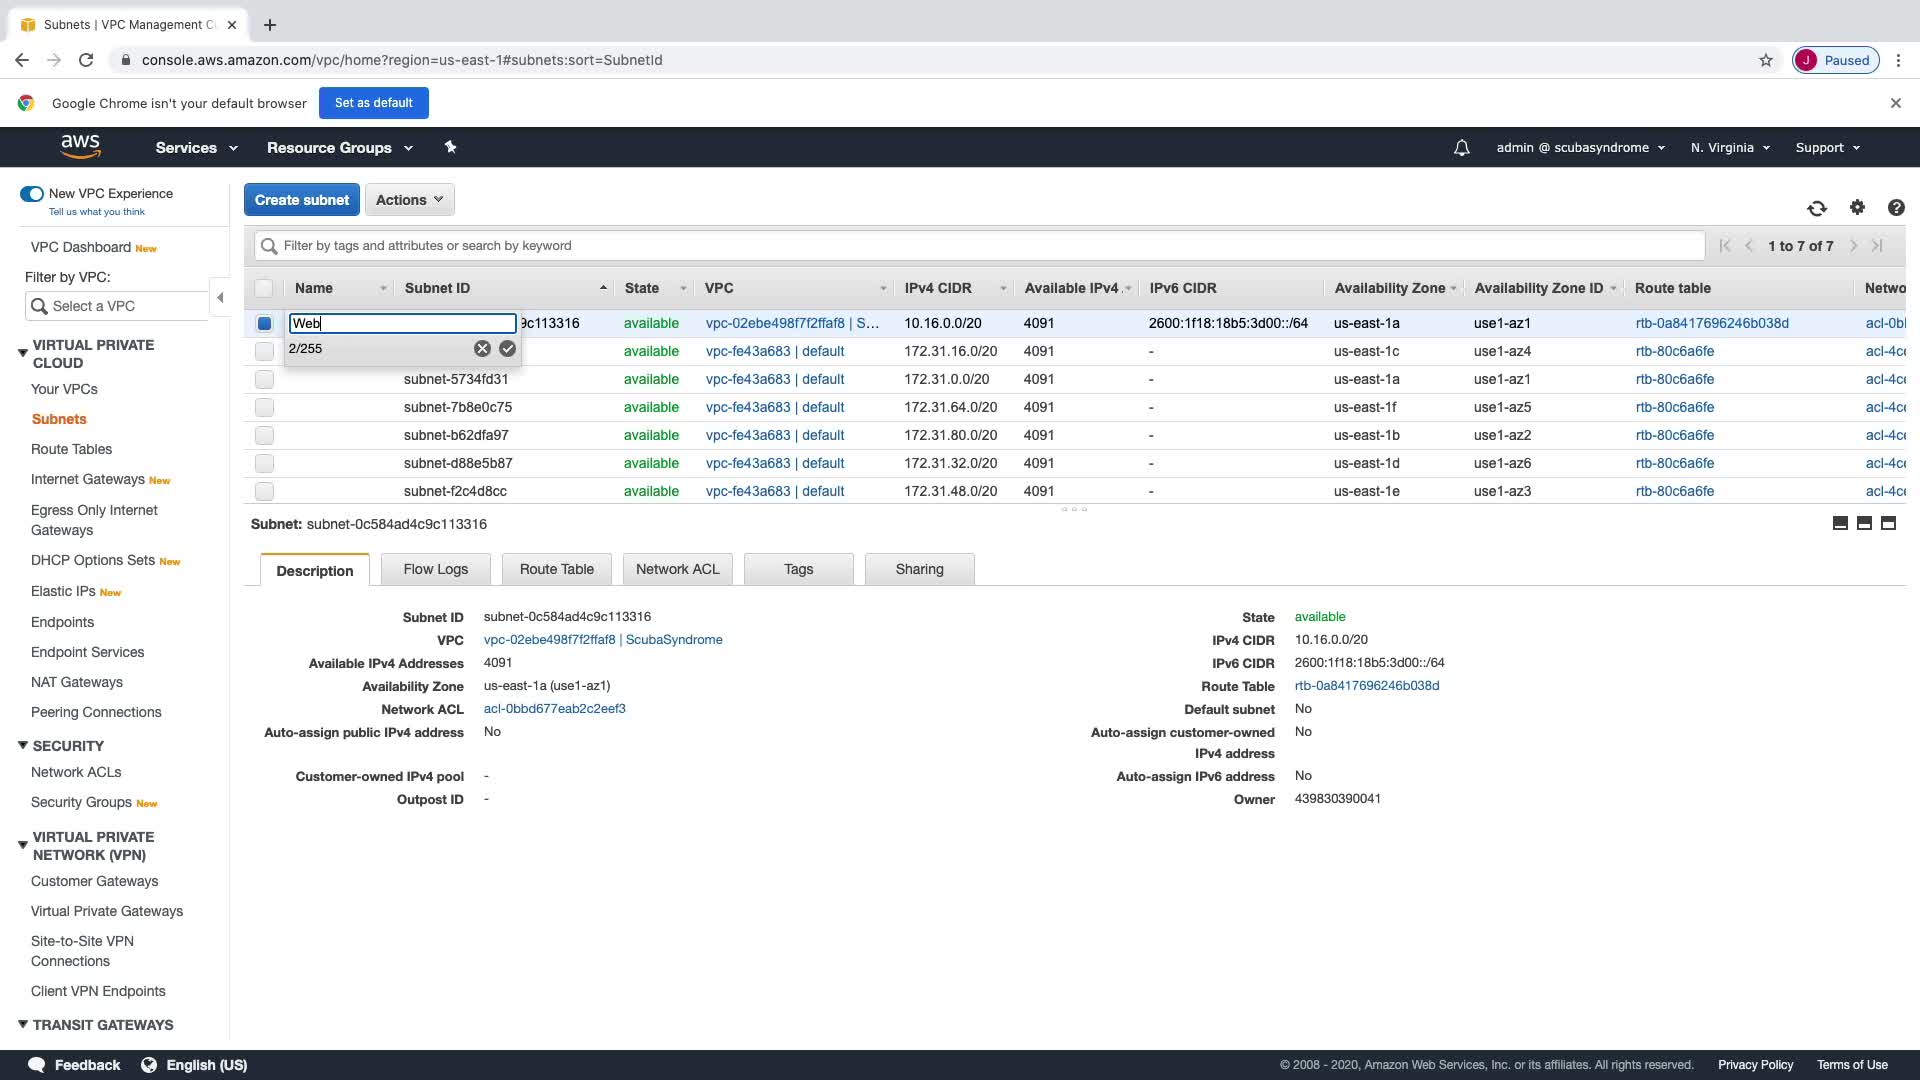Click the refresh subnets icon
Viewport: 1920px width, 1080px height.
pos(1817,208)
